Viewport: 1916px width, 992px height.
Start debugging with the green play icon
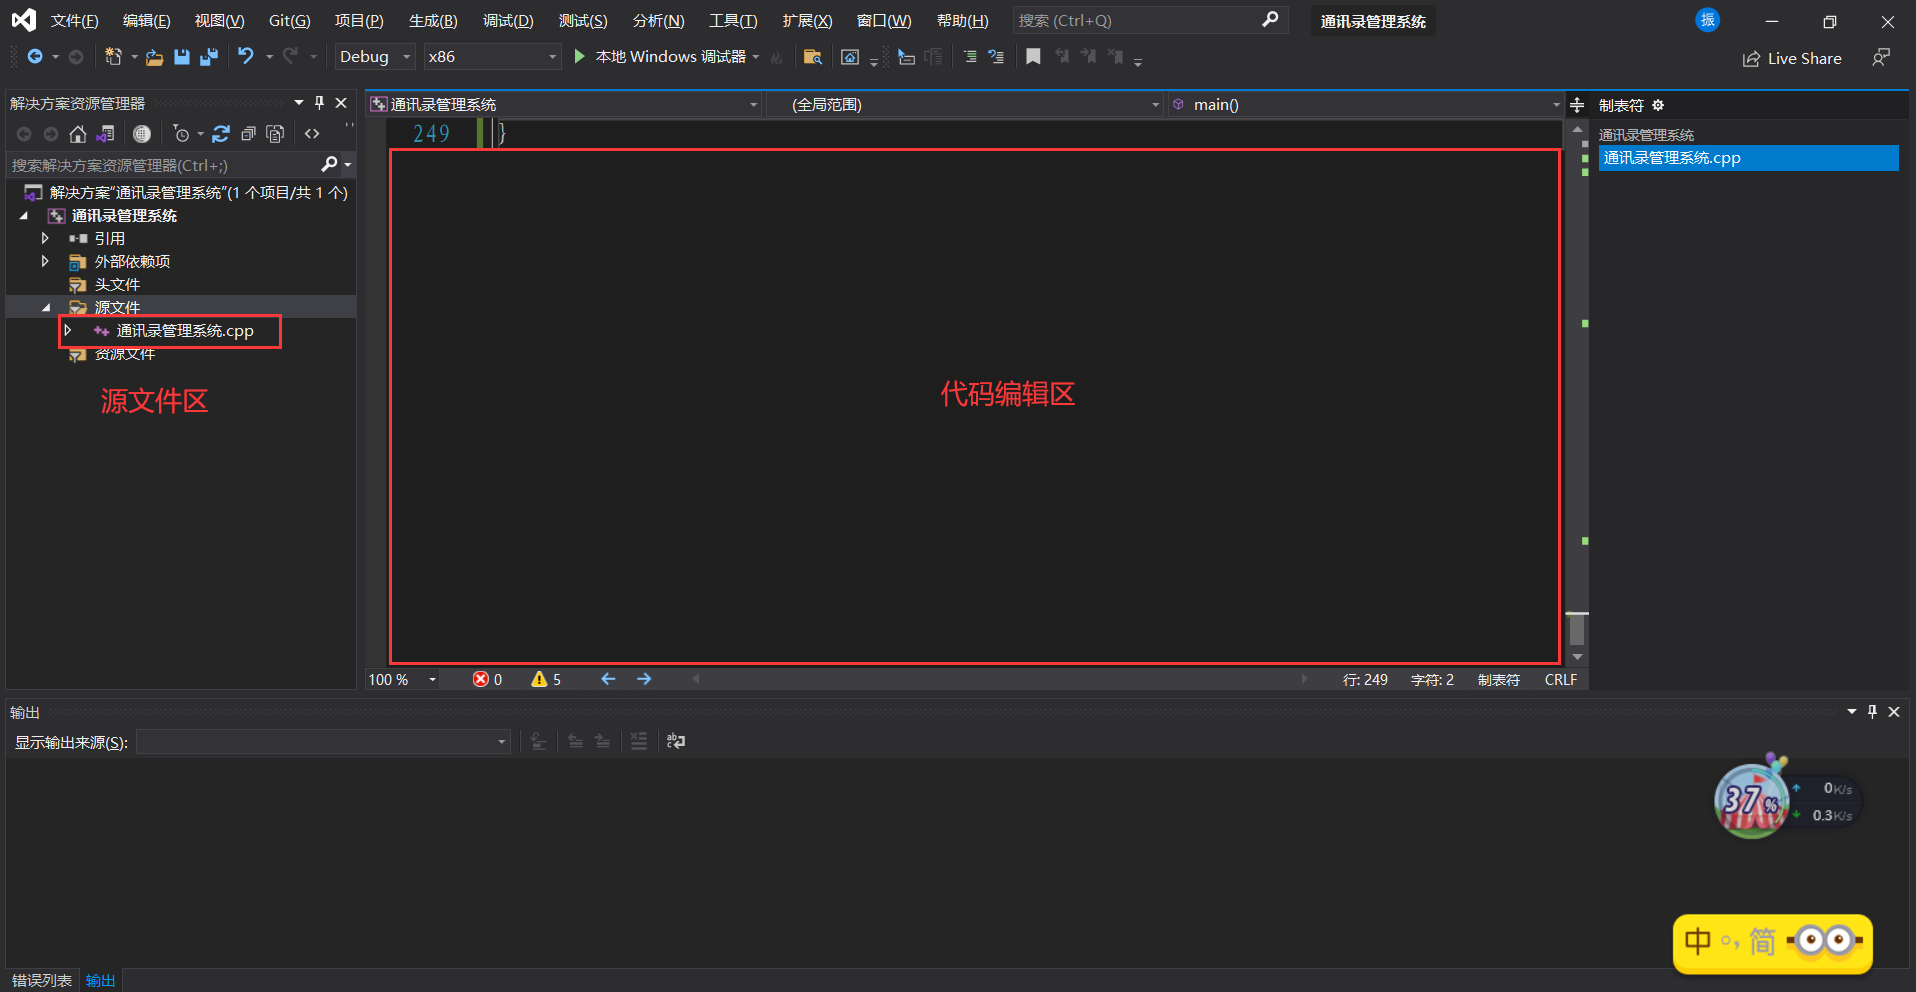pyautogui.click(x=579, y=57)
